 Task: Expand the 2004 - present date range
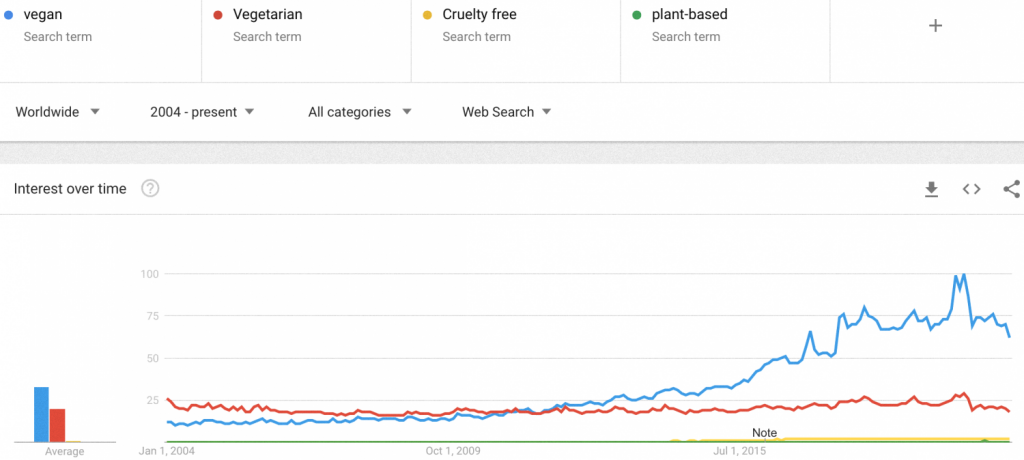point(202,112)
